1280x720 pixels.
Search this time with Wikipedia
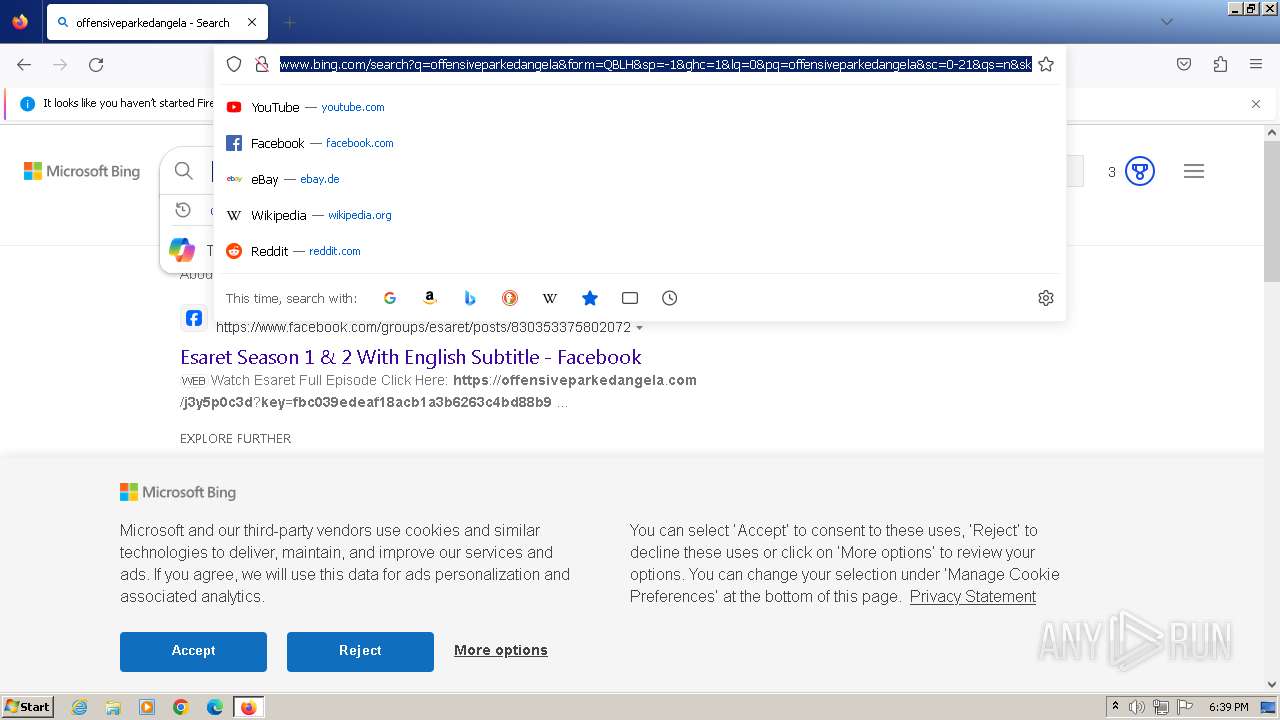click(550, 298)
